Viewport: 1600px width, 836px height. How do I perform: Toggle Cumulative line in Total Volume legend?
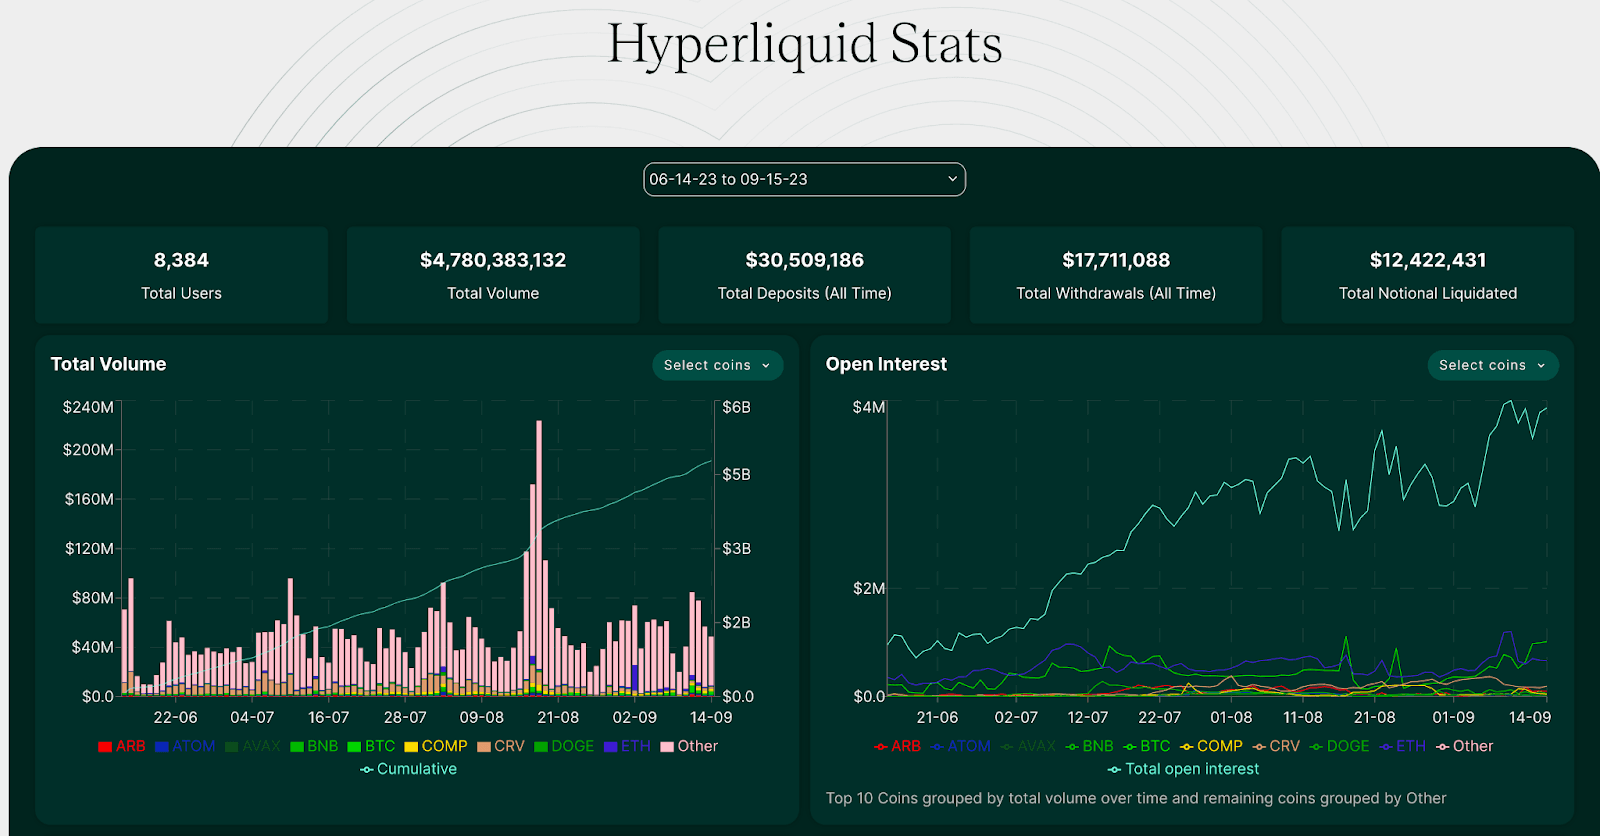(x=408, y=769)
